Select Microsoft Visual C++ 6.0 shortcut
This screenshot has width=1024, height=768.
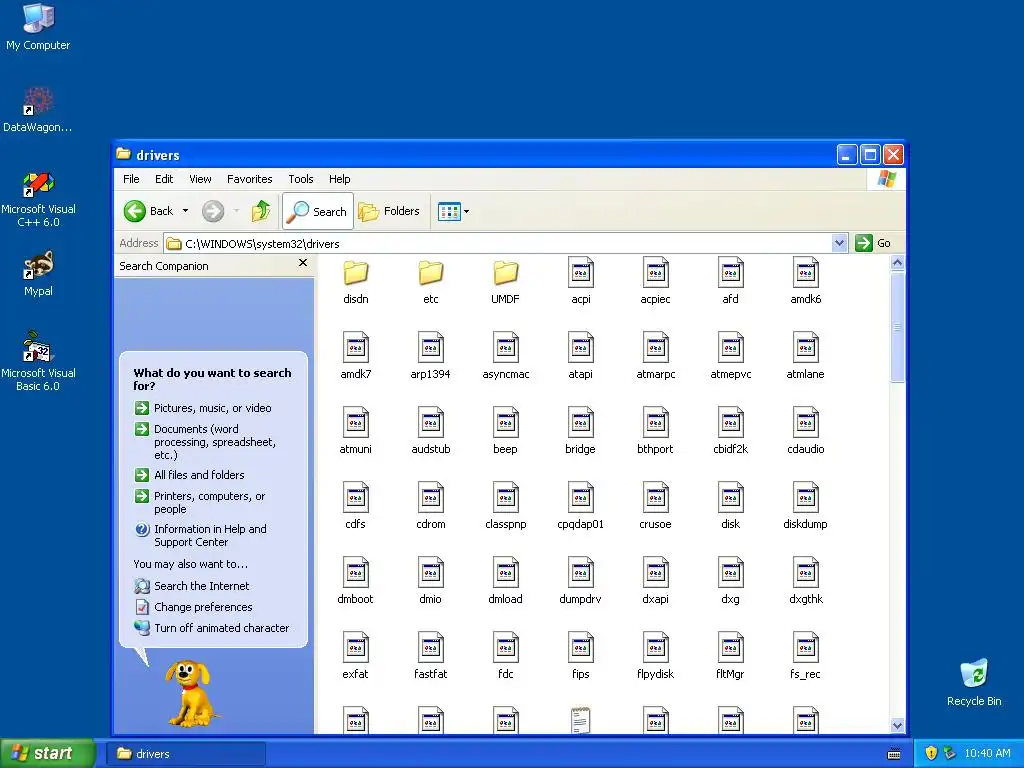tap(38, 199)
